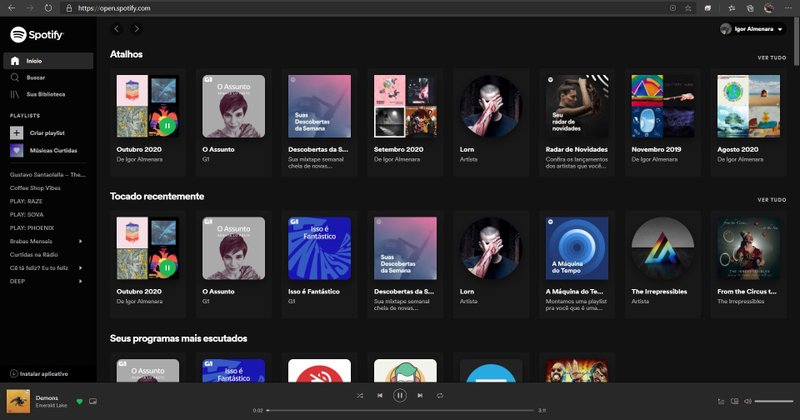Screen dimensions: 800x420
Task: Open Músicas Curtidas heart icon
Action: (16, 151)
